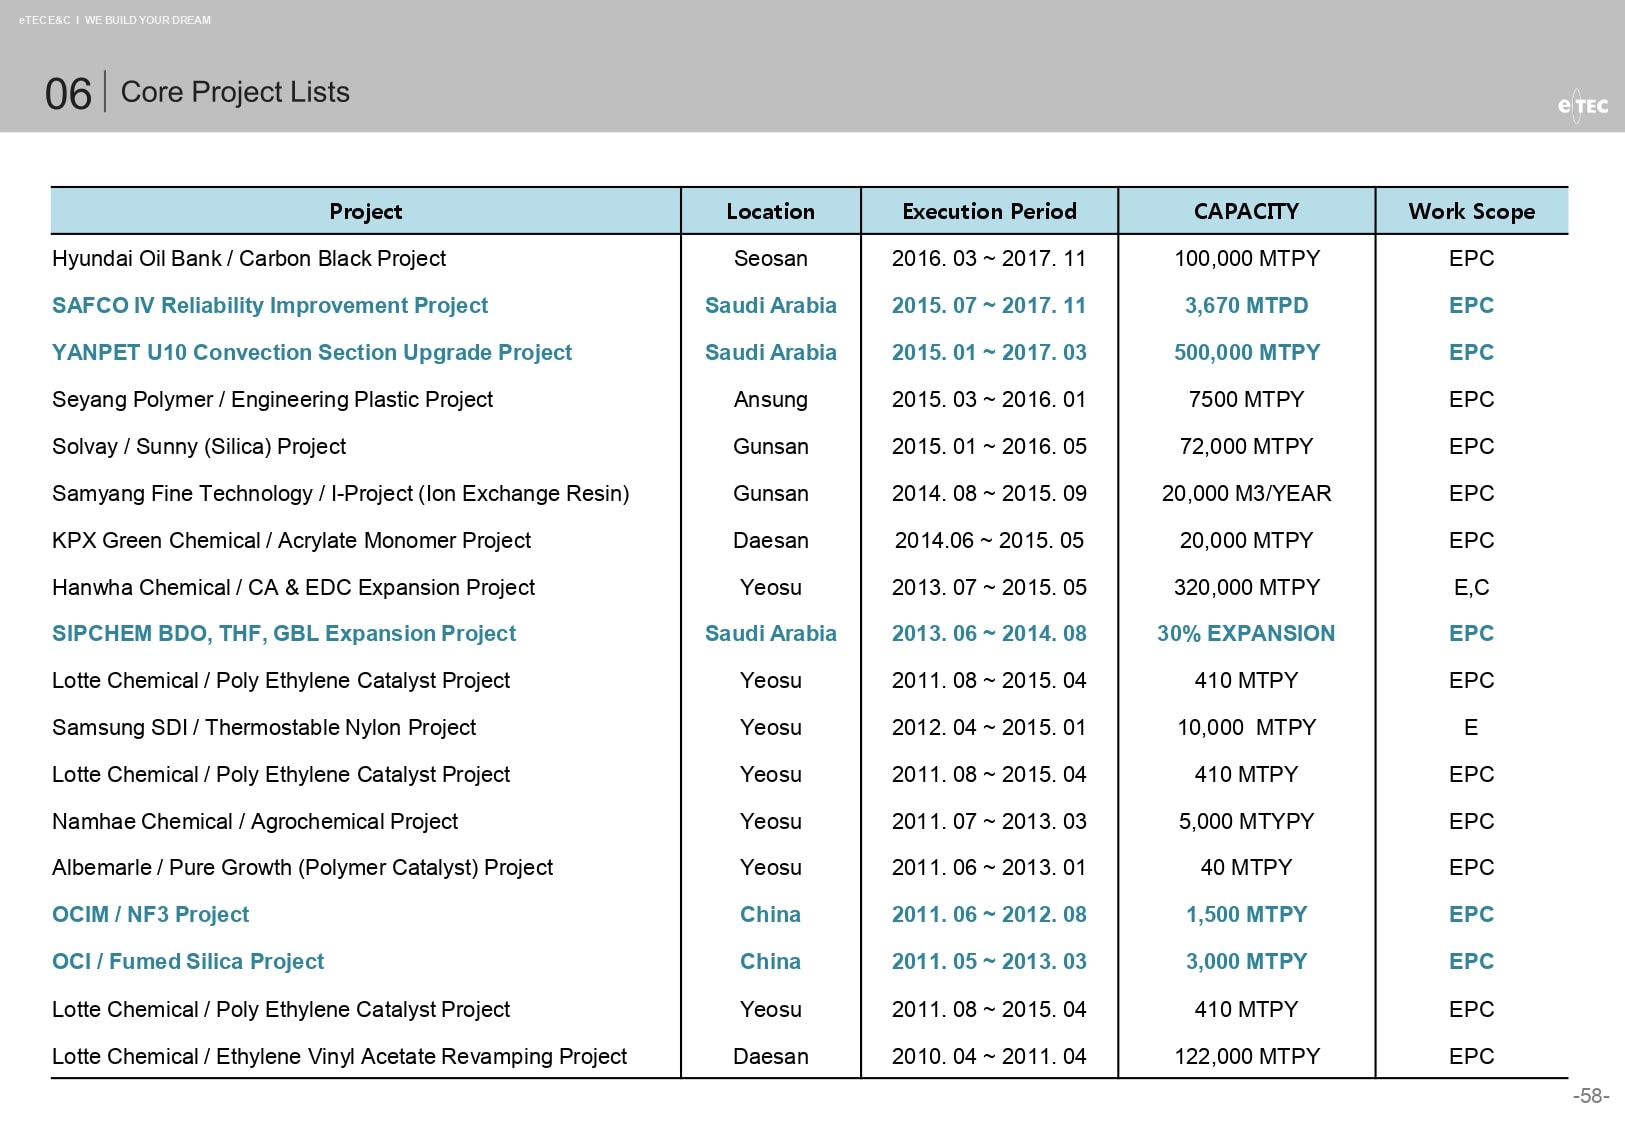Click the period '2015. 07 ~ 2017. 11'
Image resolution: width=1625 pixels, height=1125 pixels.
click(989, 305)
